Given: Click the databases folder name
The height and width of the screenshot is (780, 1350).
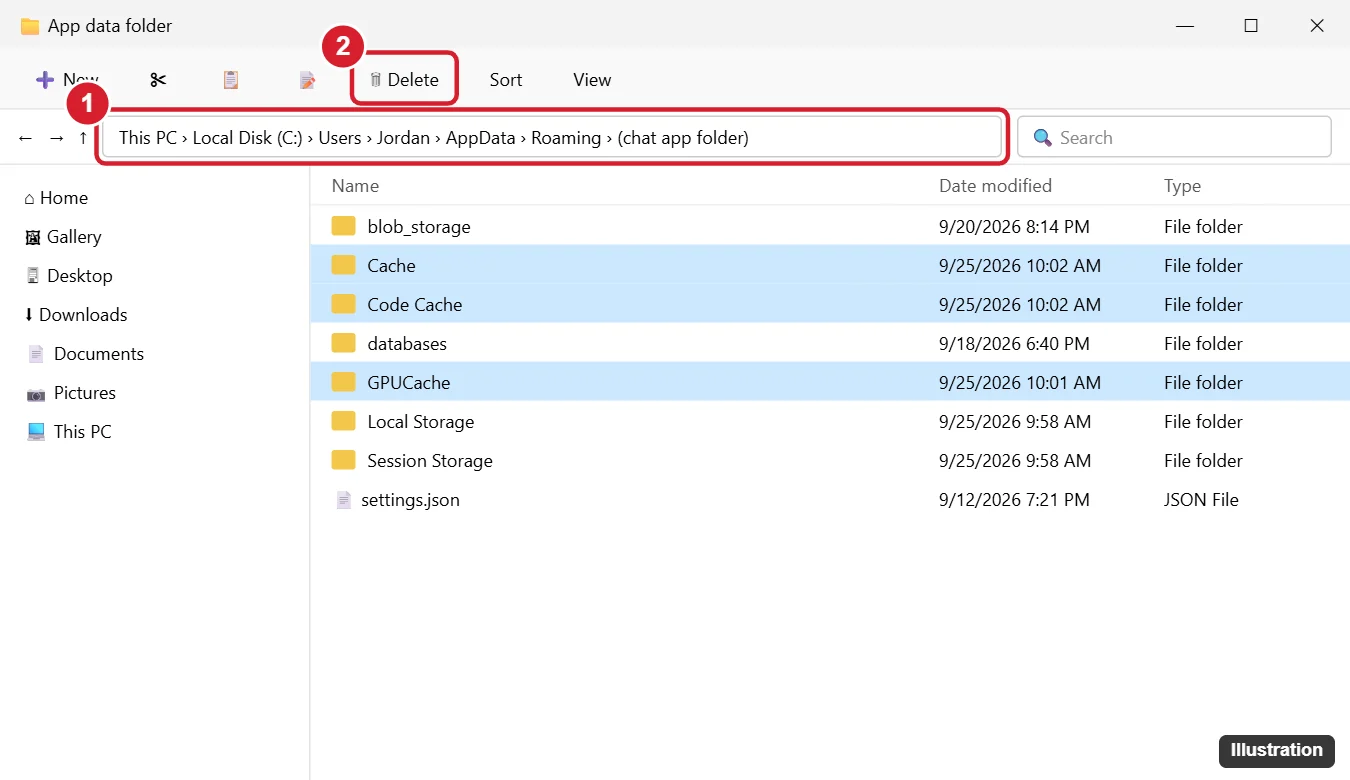Looking at the screenshot, I should (407, 344).
